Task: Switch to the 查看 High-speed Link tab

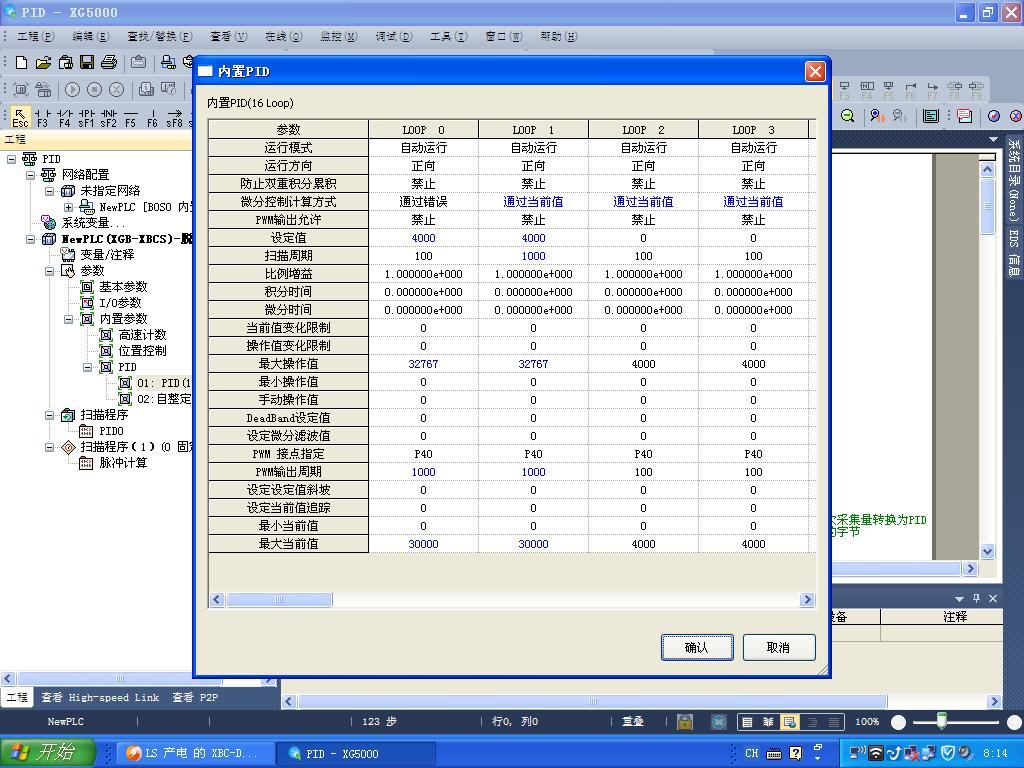Action: [99, 697]
